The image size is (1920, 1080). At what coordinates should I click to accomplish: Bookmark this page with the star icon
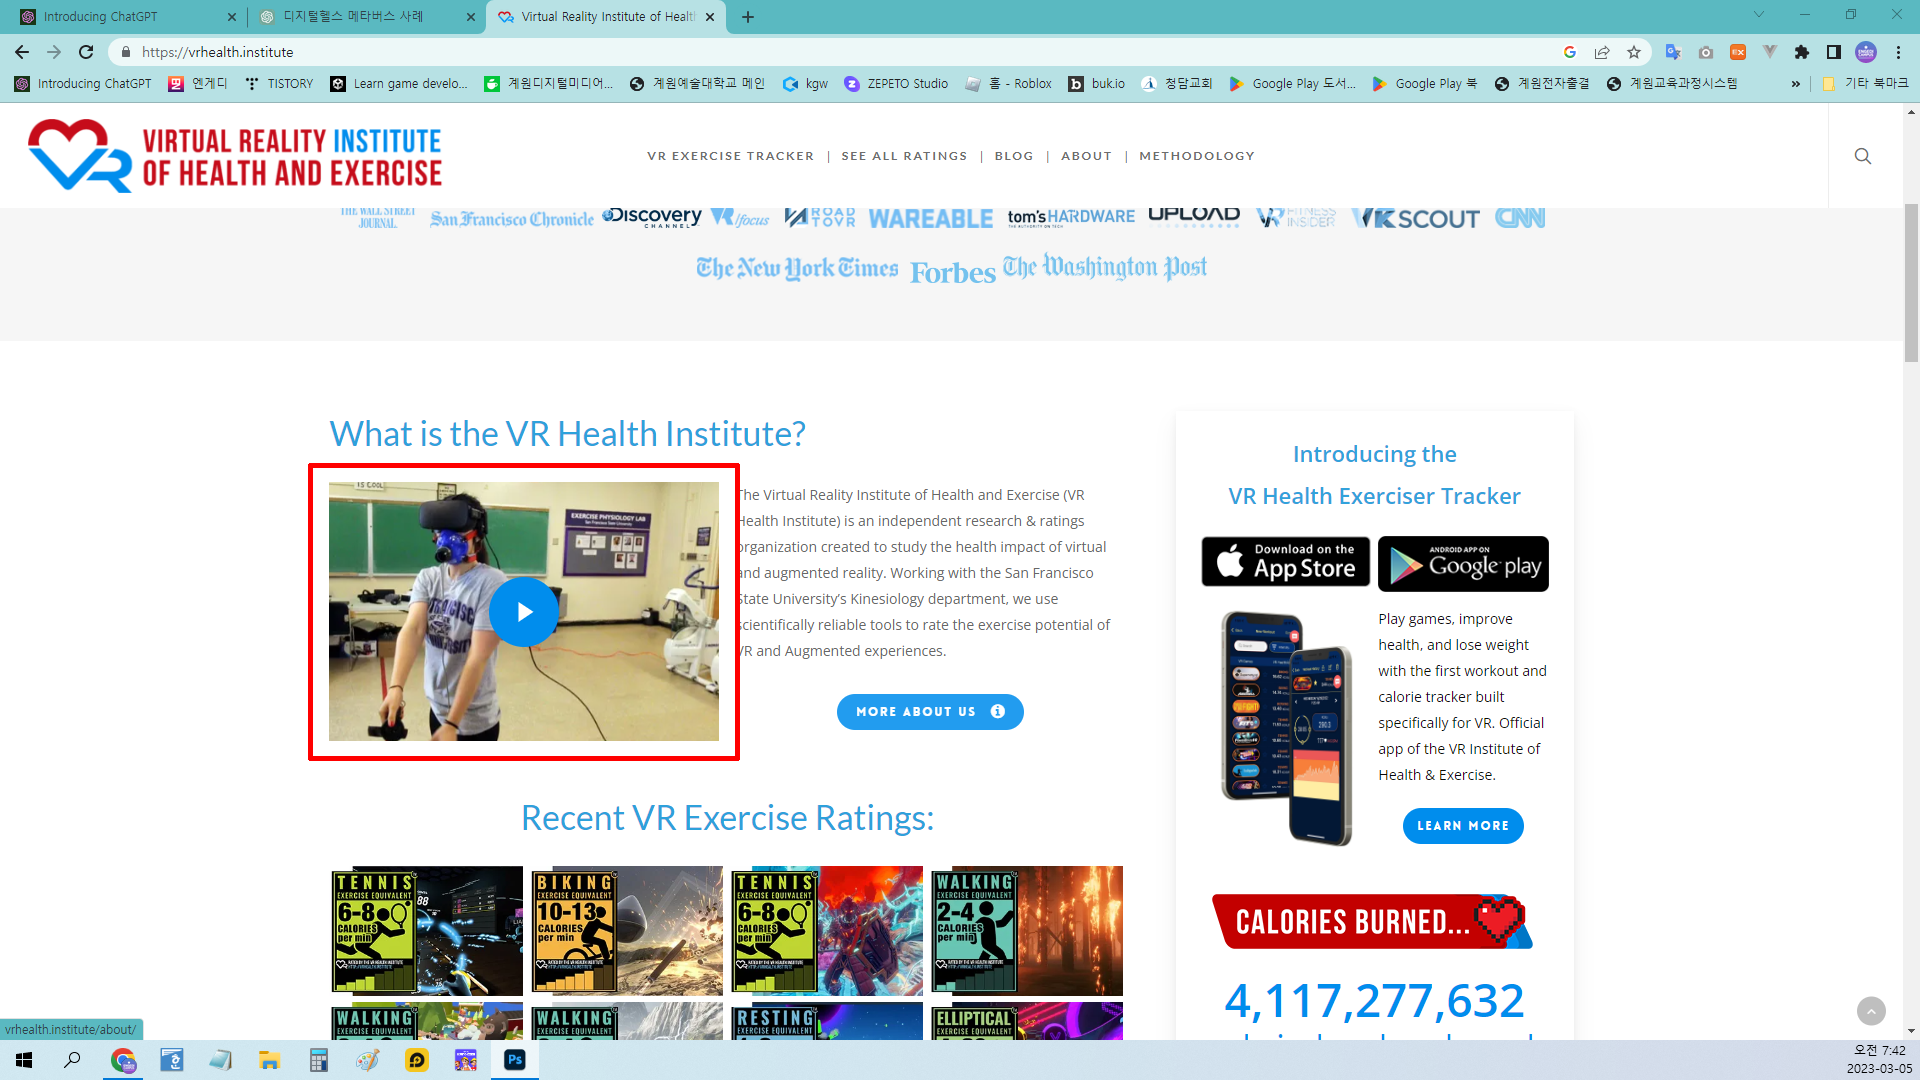tap(1634, 52)
